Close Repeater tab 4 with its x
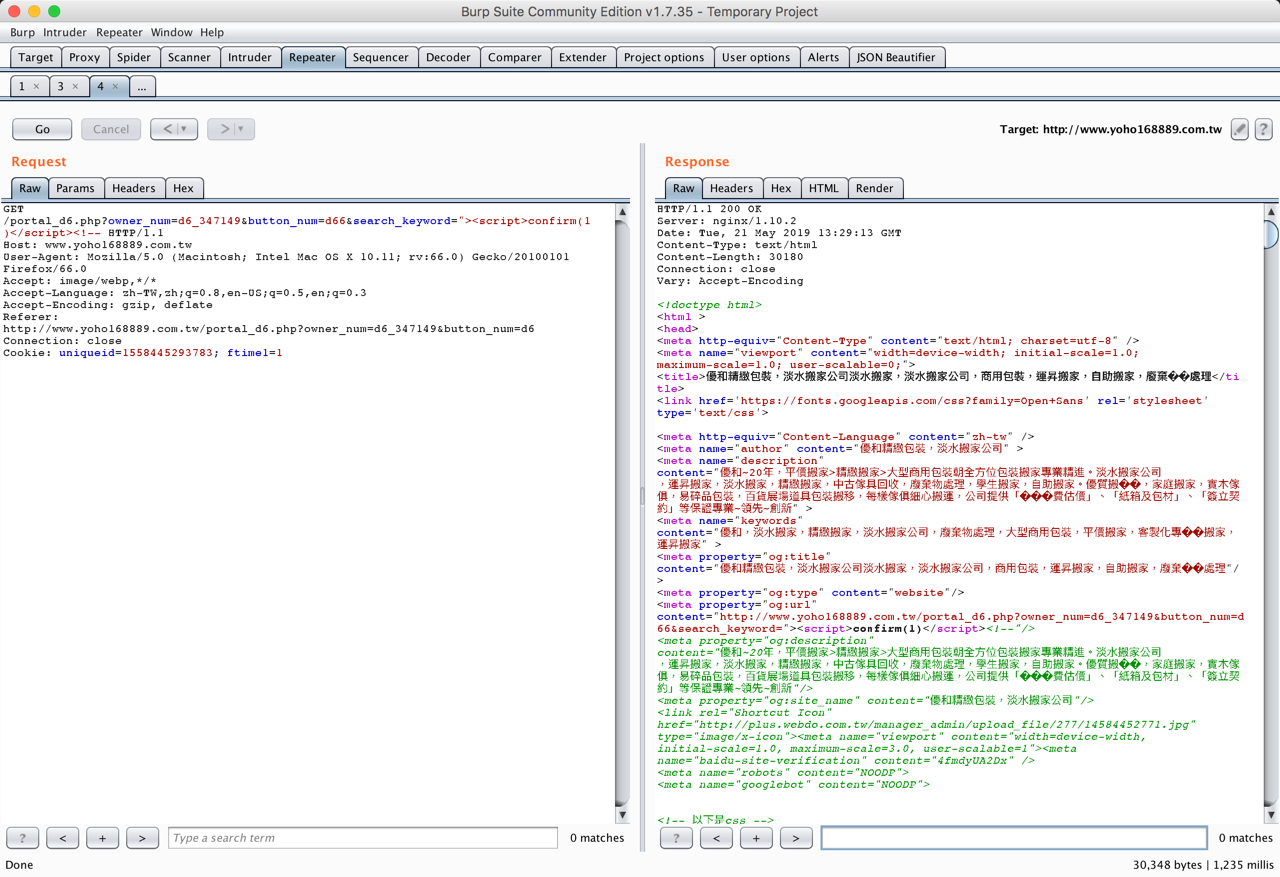This screenshot has width=1280, height=877. [x=115, y=87]
